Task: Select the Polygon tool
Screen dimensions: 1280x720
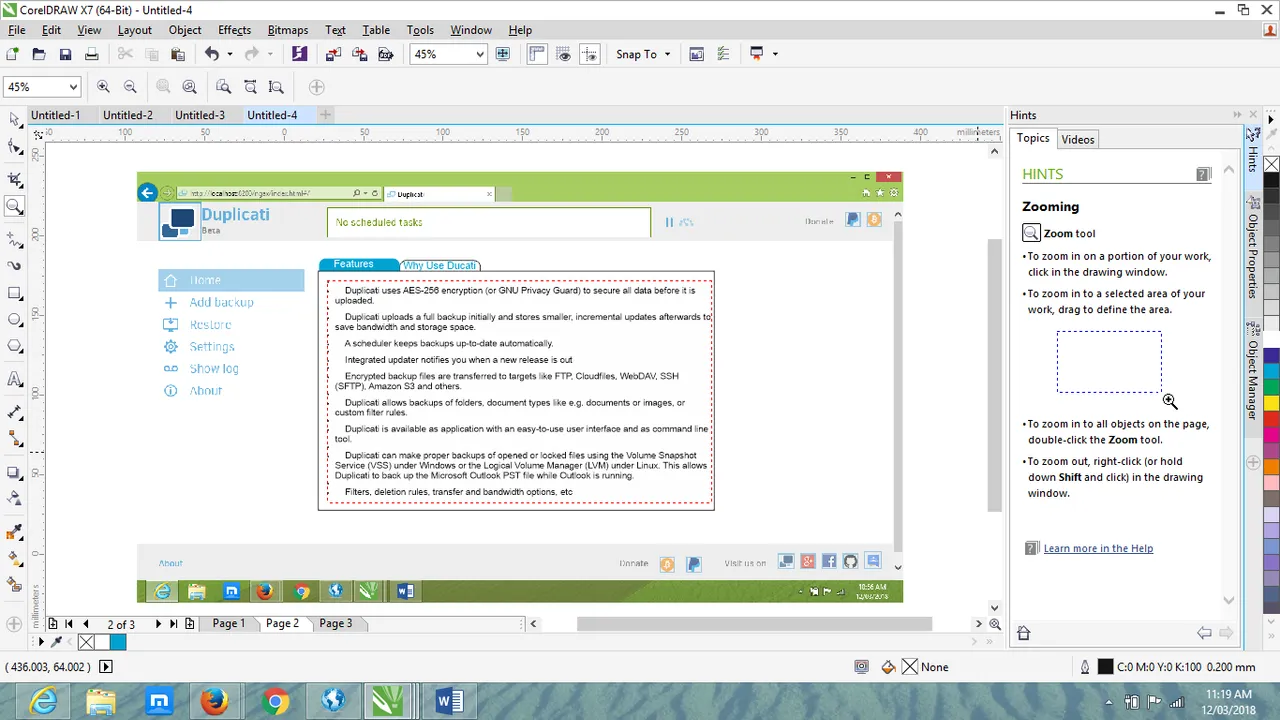Action: click(14, 347)
